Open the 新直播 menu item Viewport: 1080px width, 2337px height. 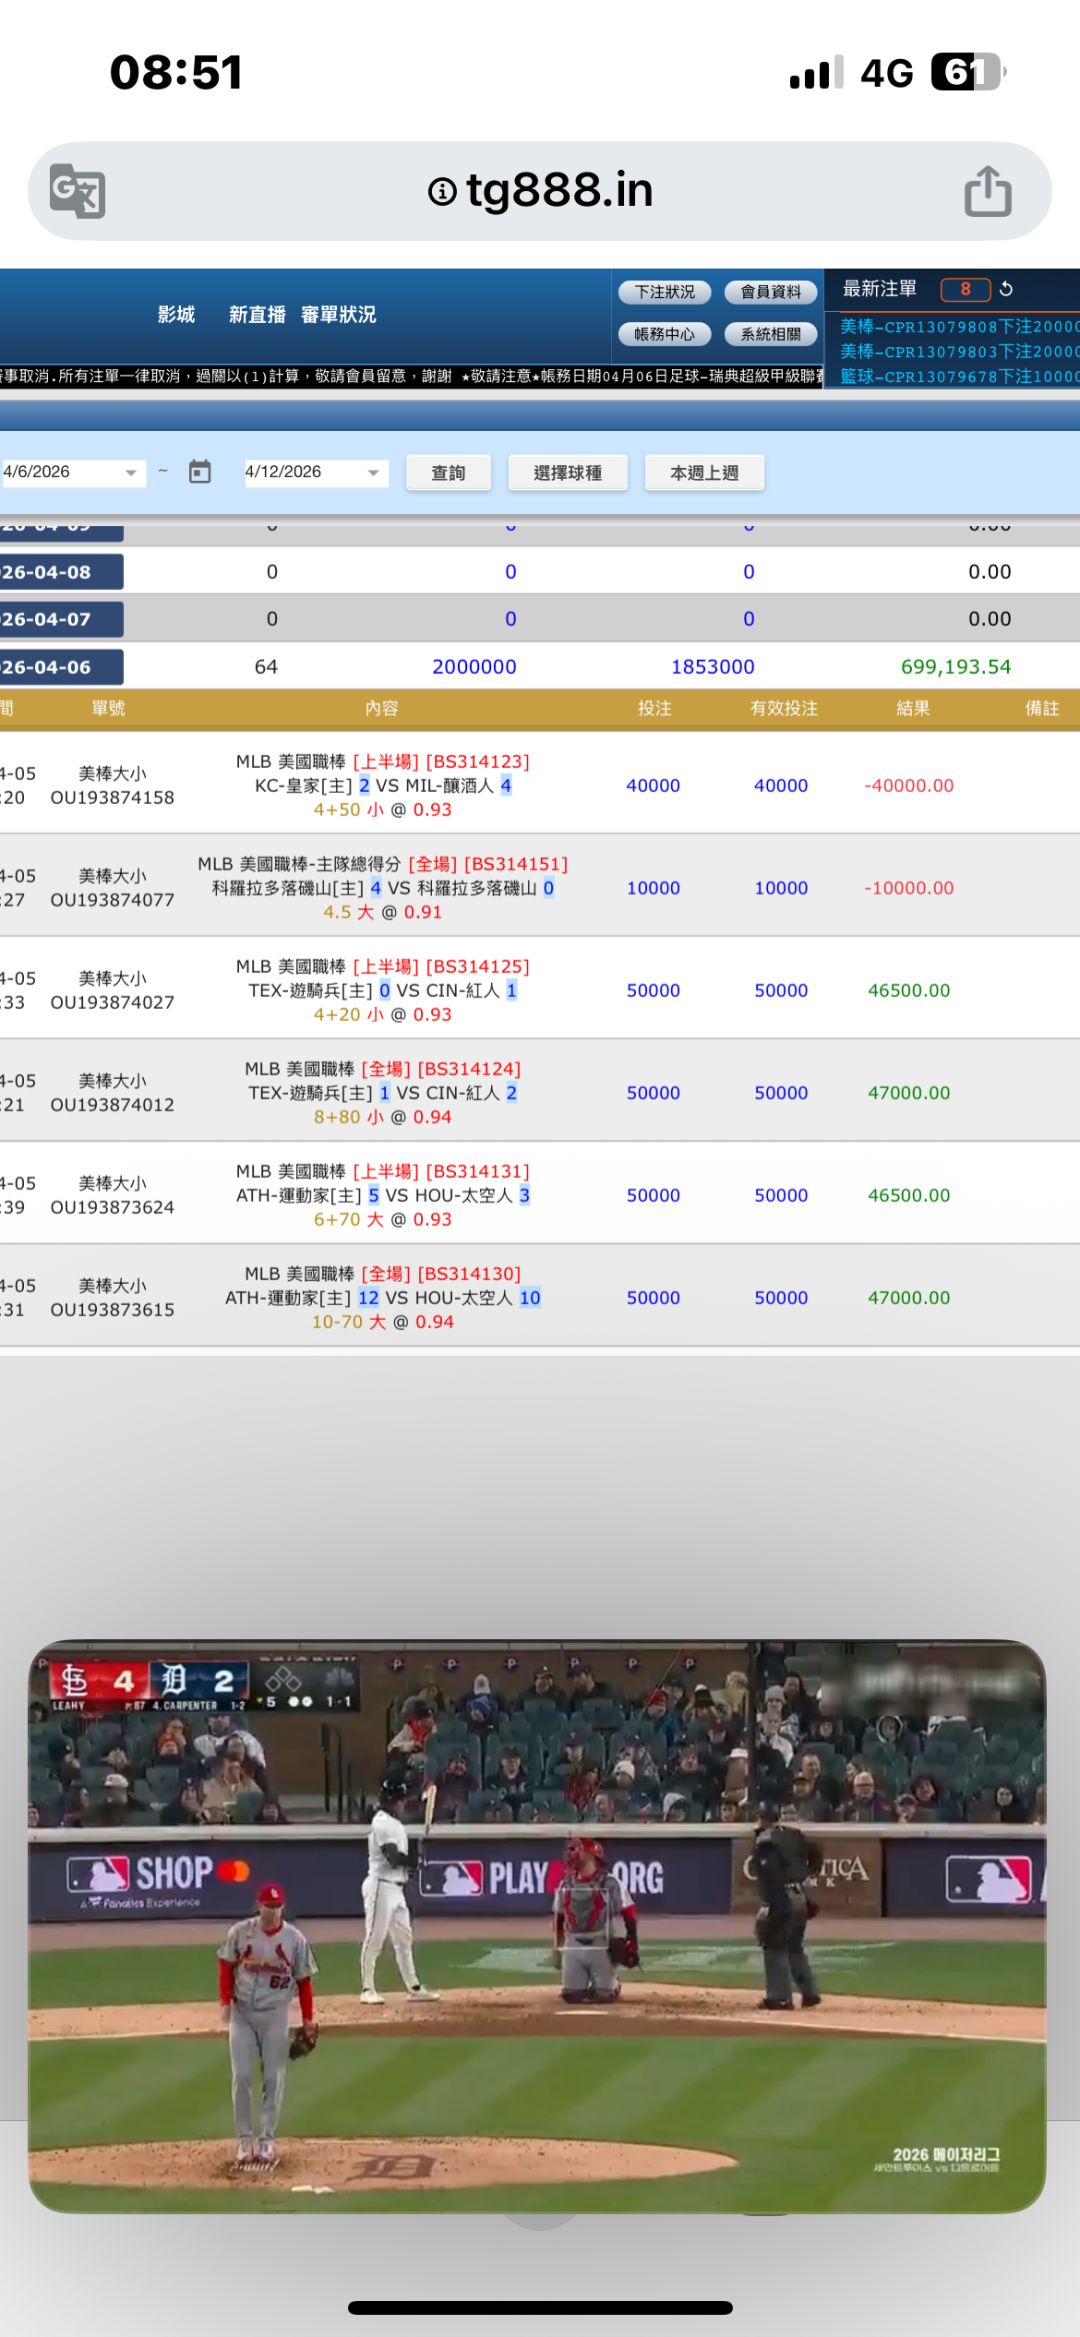click(x=257, y=315)
